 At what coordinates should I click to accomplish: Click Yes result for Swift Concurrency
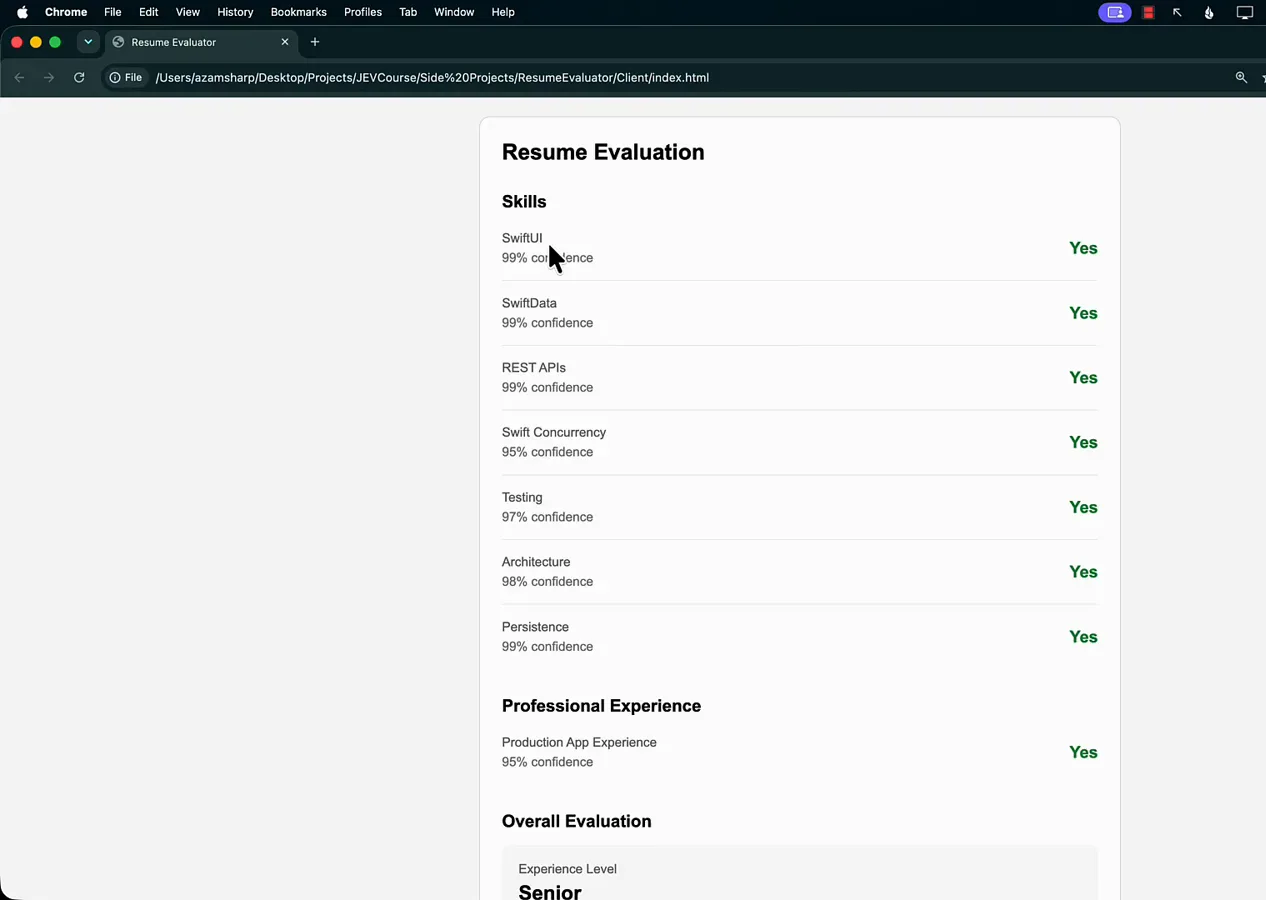1083,442
